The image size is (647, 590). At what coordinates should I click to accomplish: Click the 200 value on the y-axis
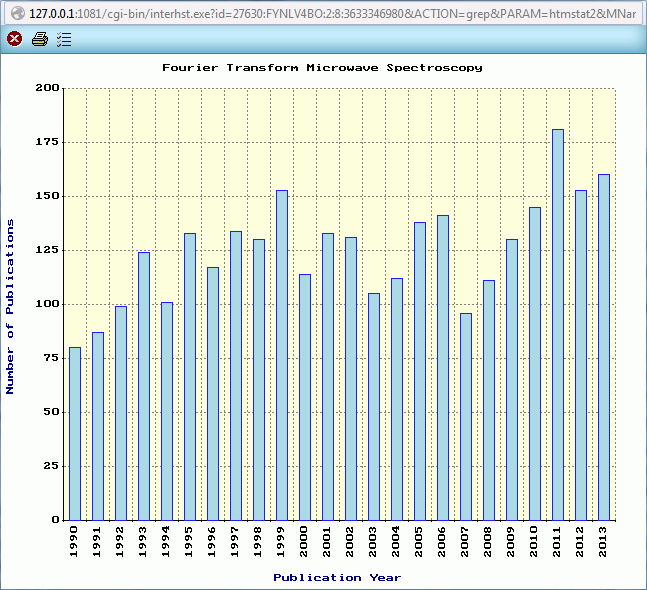click(x=47, y=88)
